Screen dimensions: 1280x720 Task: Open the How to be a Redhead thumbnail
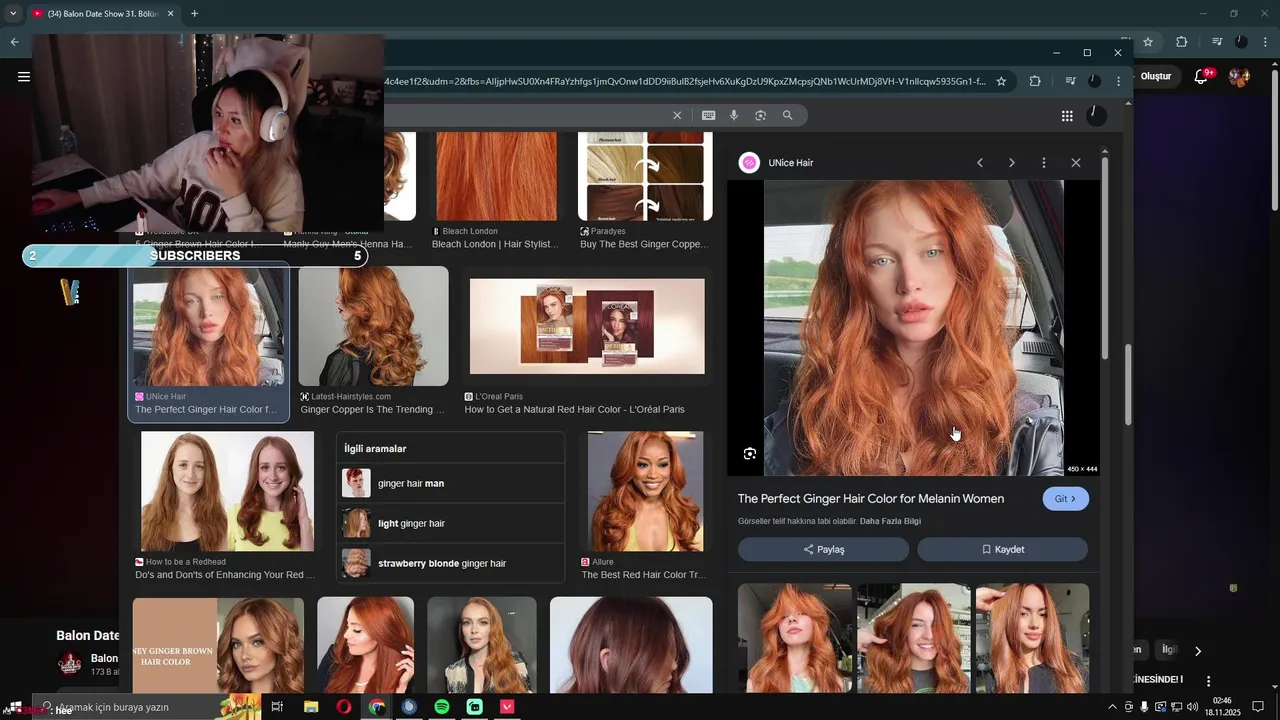227,491
